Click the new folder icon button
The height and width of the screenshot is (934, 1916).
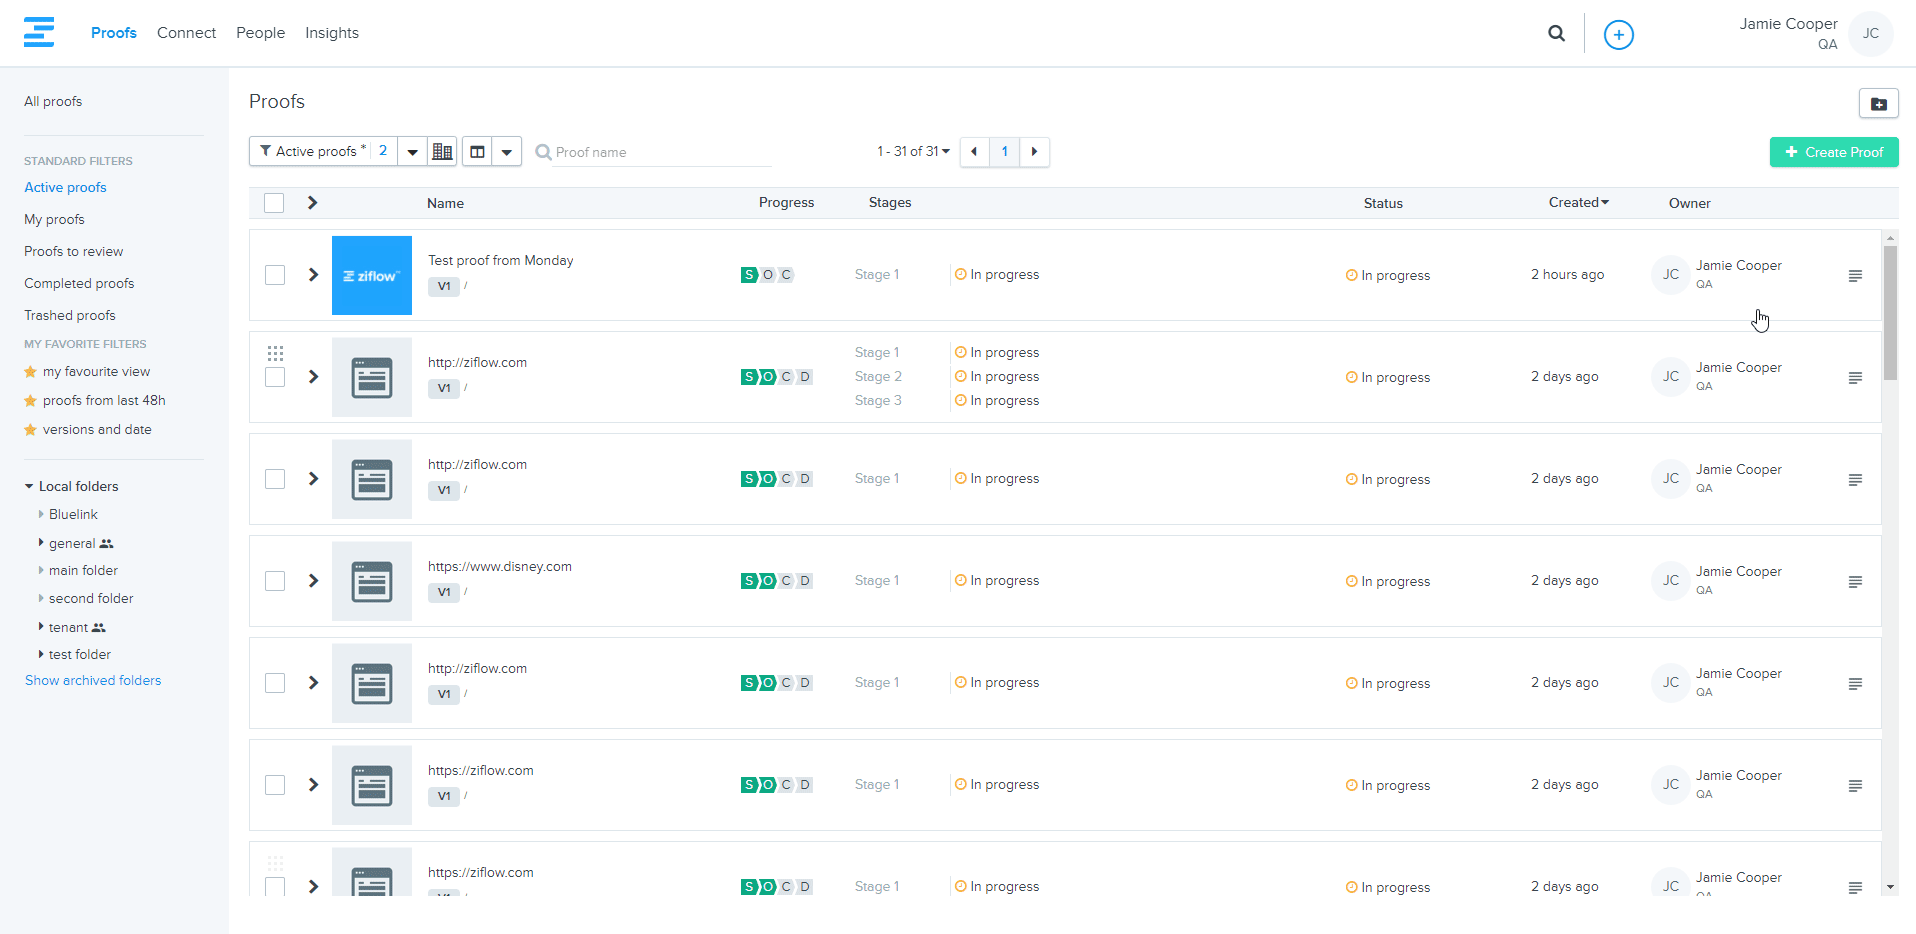[1878, 103]
